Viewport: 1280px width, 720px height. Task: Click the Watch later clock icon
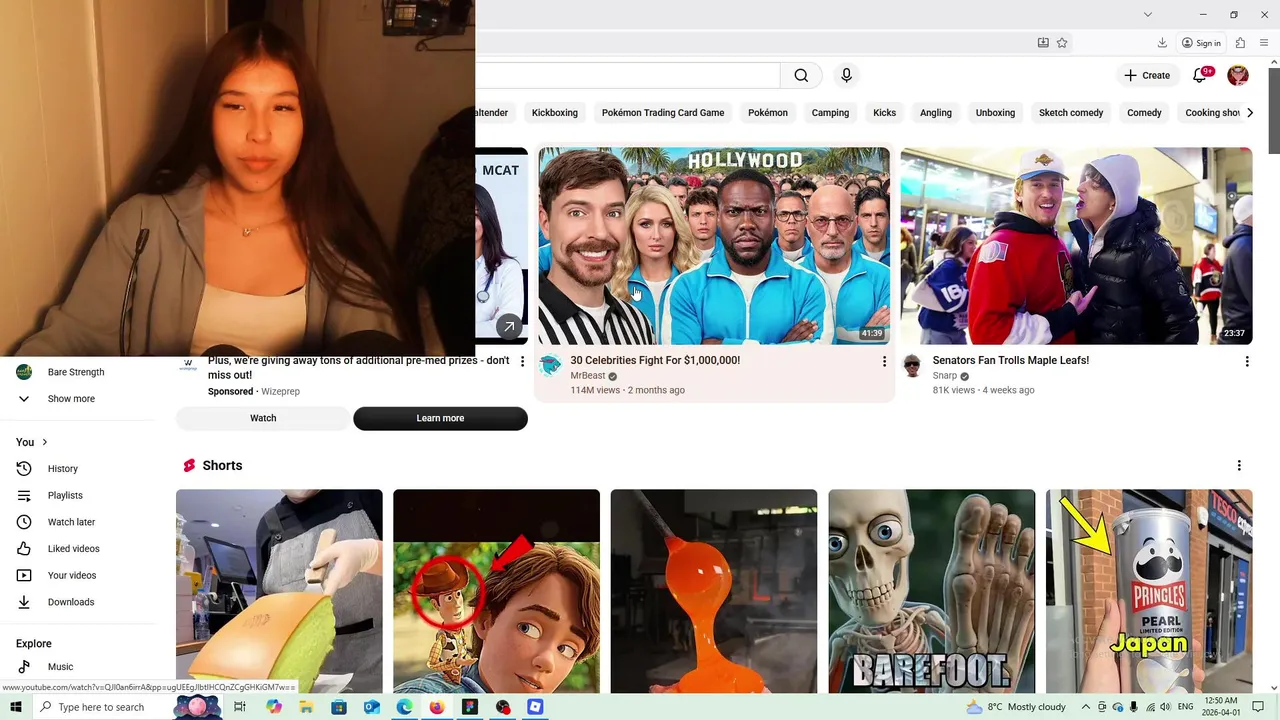coord(24,522)
